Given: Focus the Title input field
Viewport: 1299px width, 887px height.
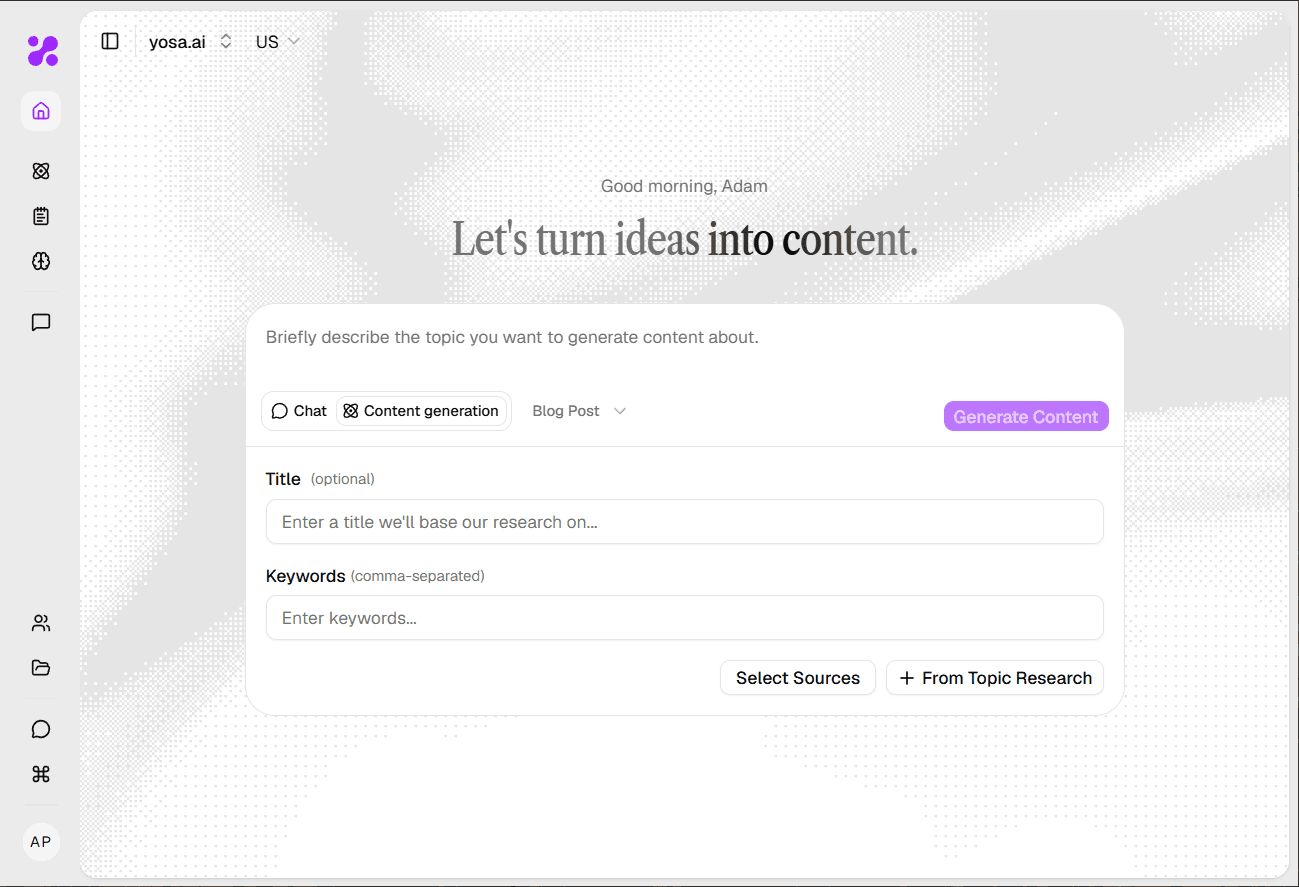Looking at the screenshot, I should (x=684, y=522).
